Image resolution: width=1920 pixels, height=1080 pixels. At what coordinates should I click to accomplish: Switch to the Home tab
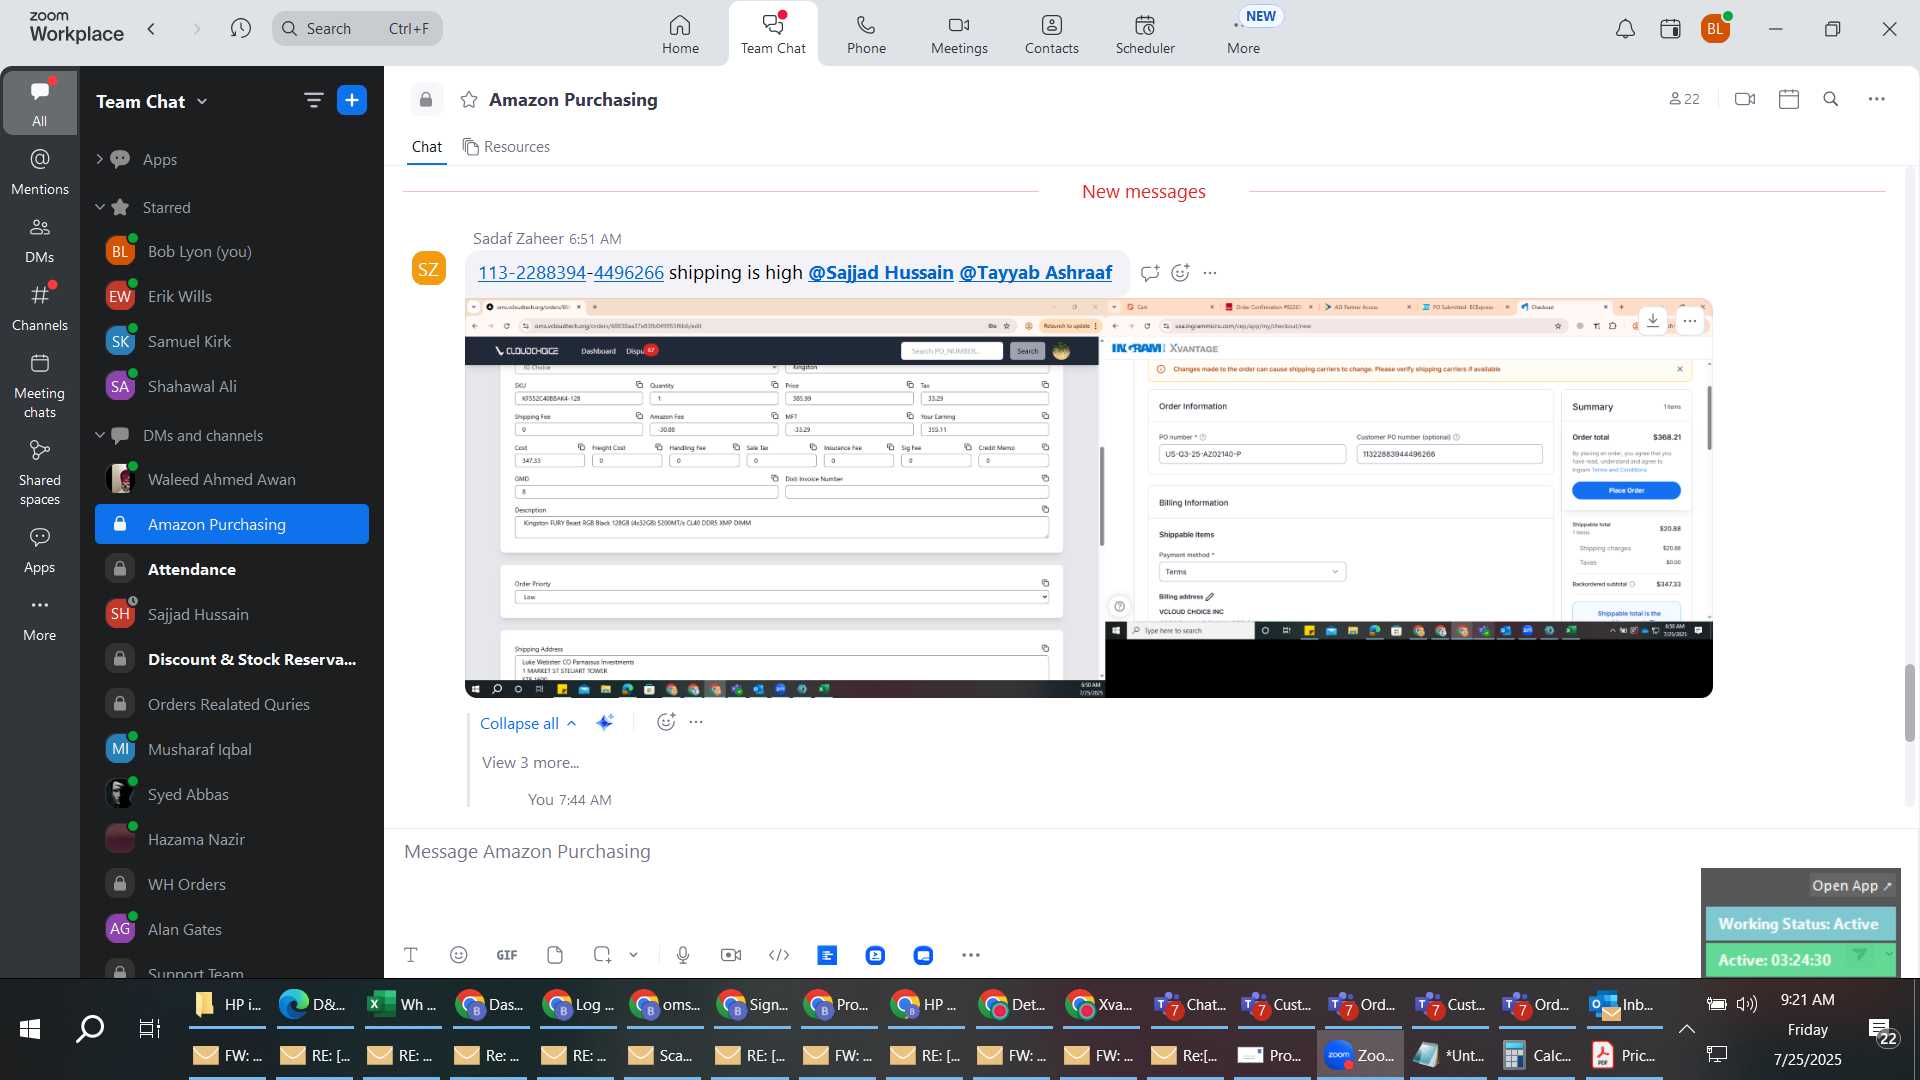click(680, 34)
